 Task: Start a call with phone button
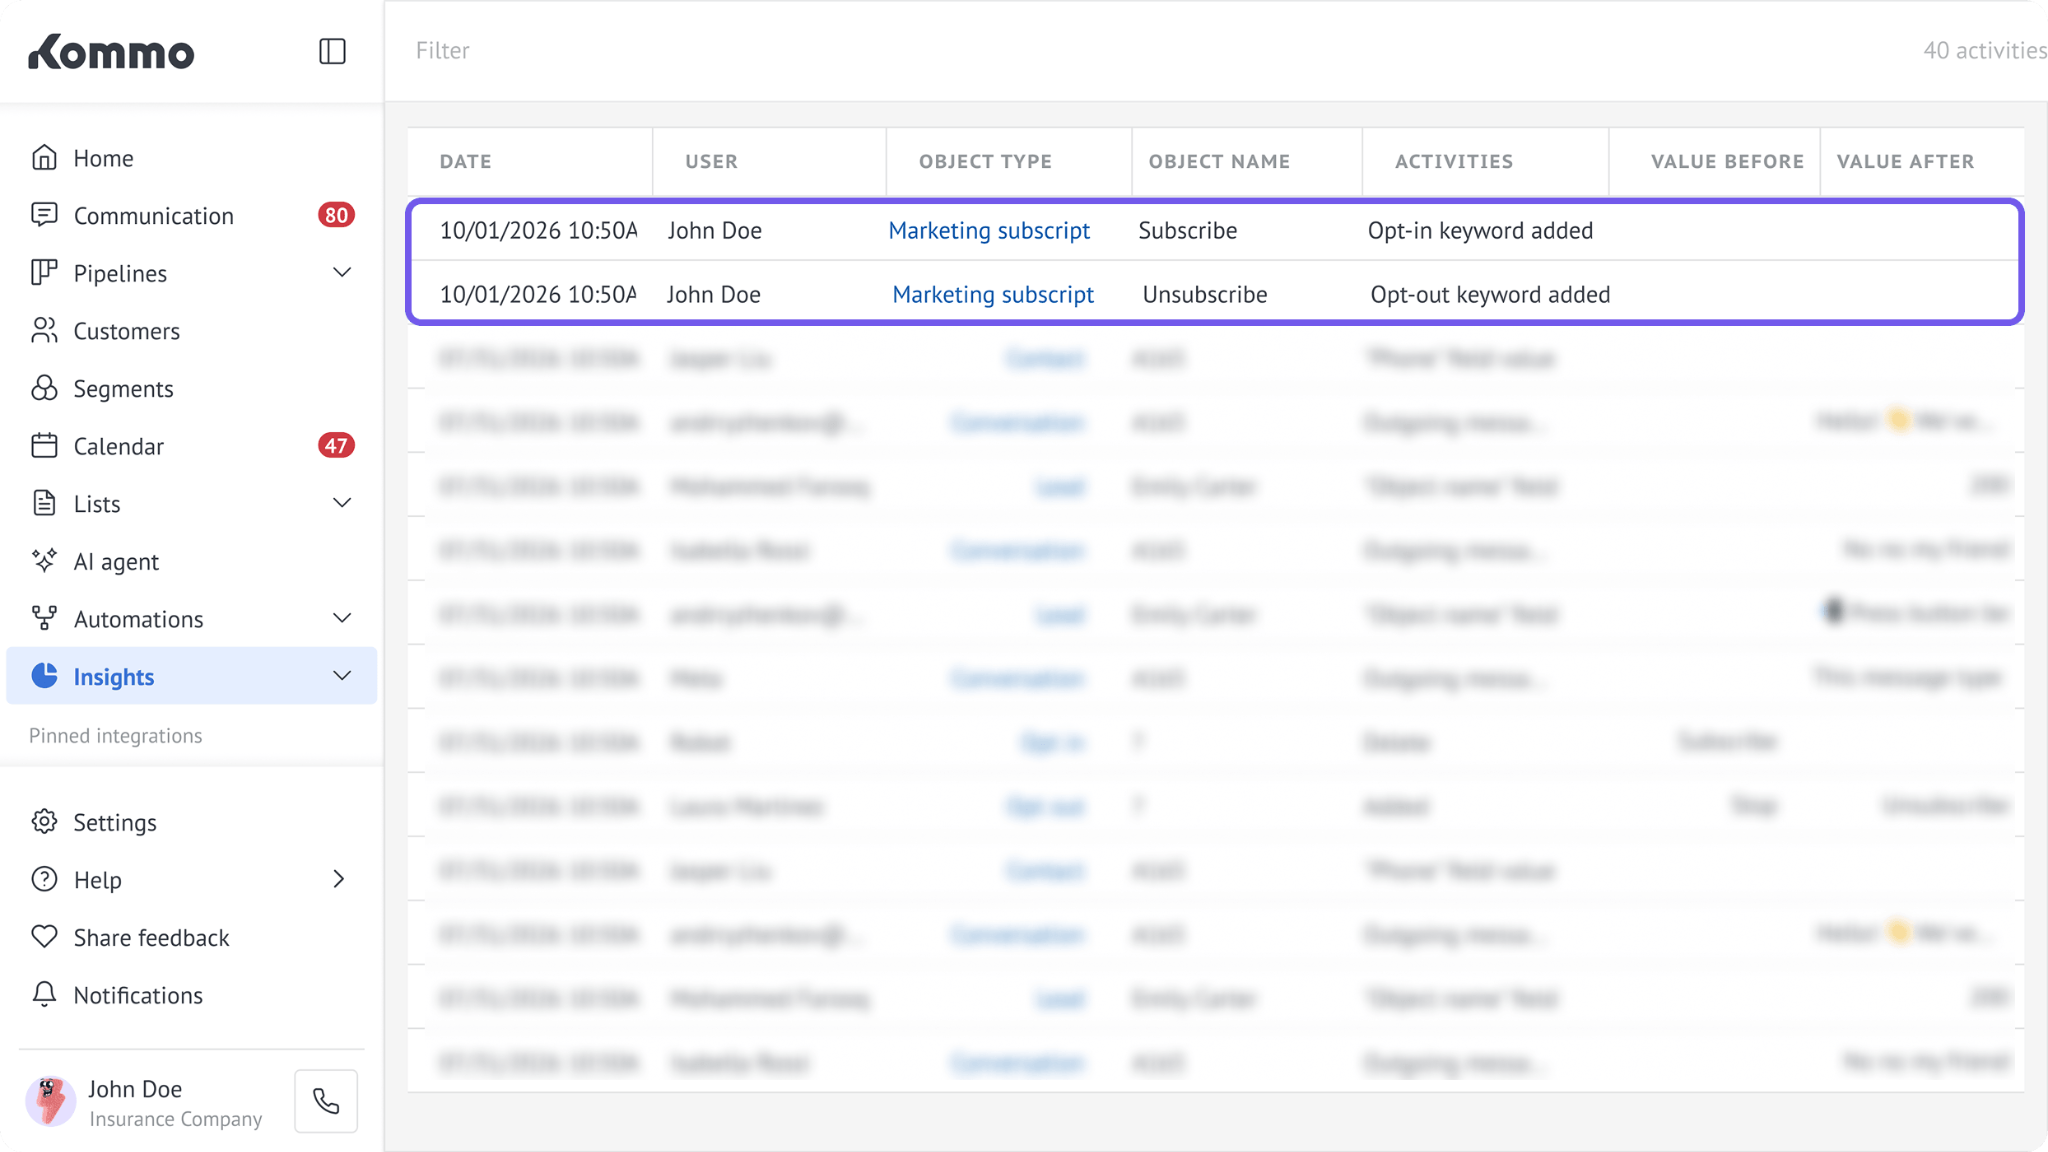[326, 1101]
